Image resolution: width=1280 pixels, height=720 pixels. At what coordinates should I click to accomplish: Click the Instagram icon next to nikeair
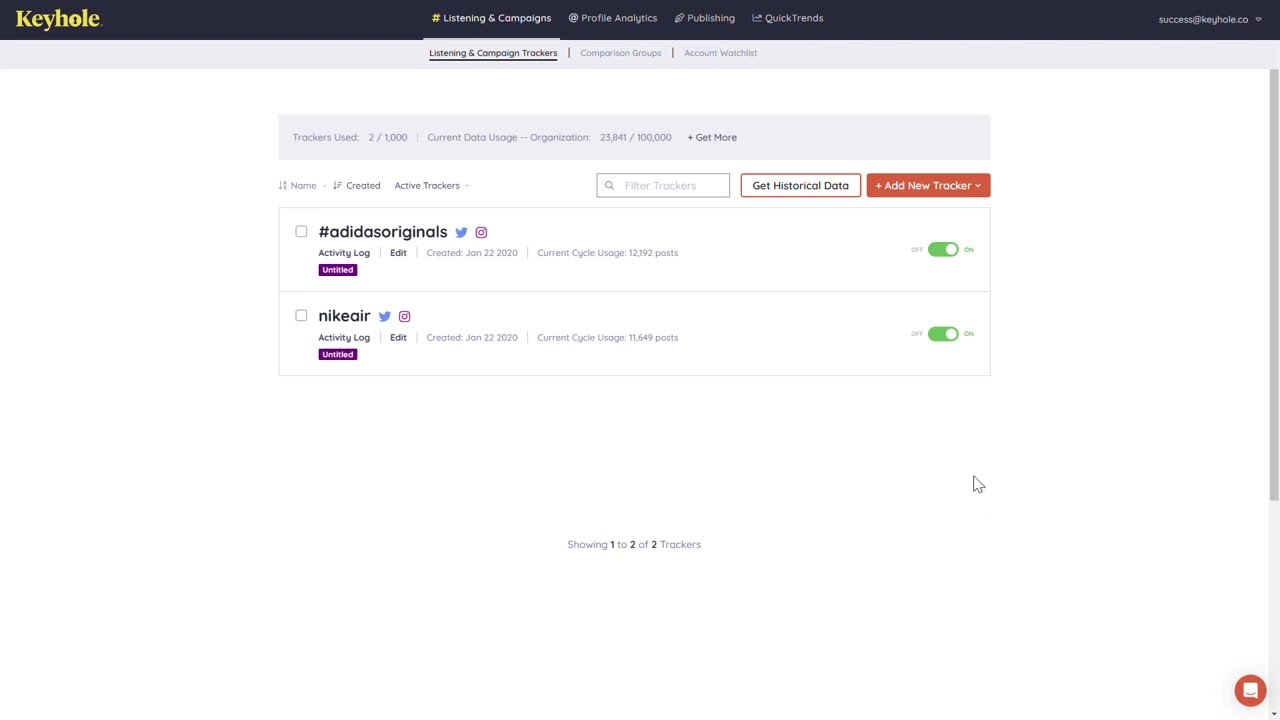(x=404, y=316)
